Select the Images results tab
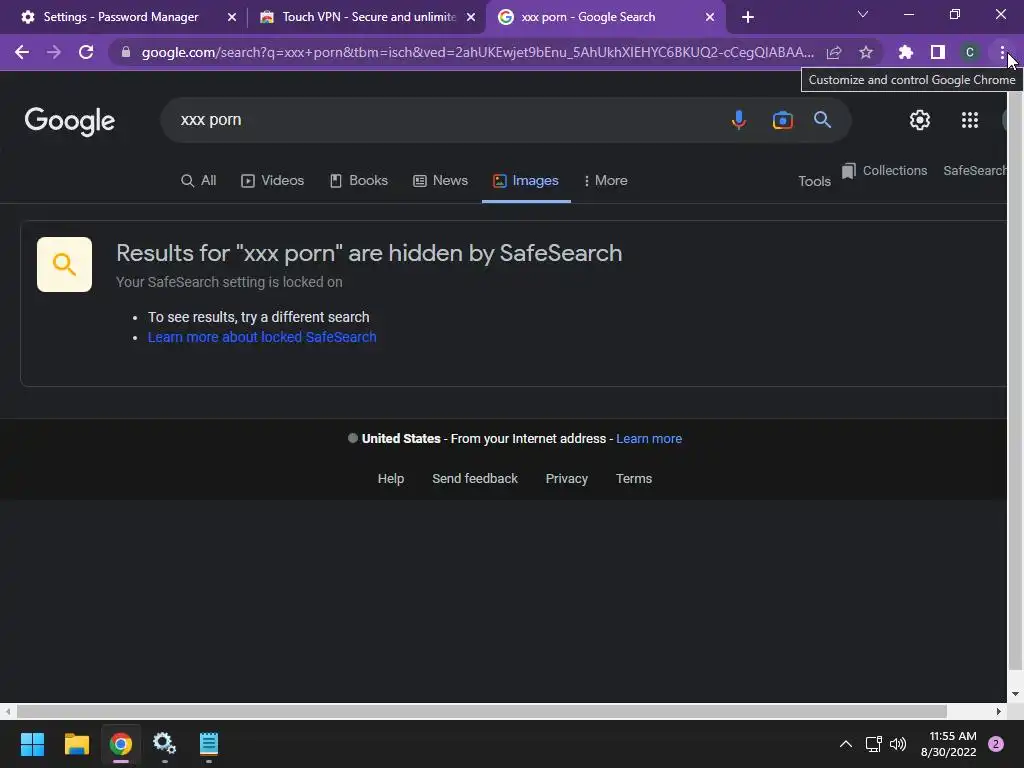 point(526,181)
